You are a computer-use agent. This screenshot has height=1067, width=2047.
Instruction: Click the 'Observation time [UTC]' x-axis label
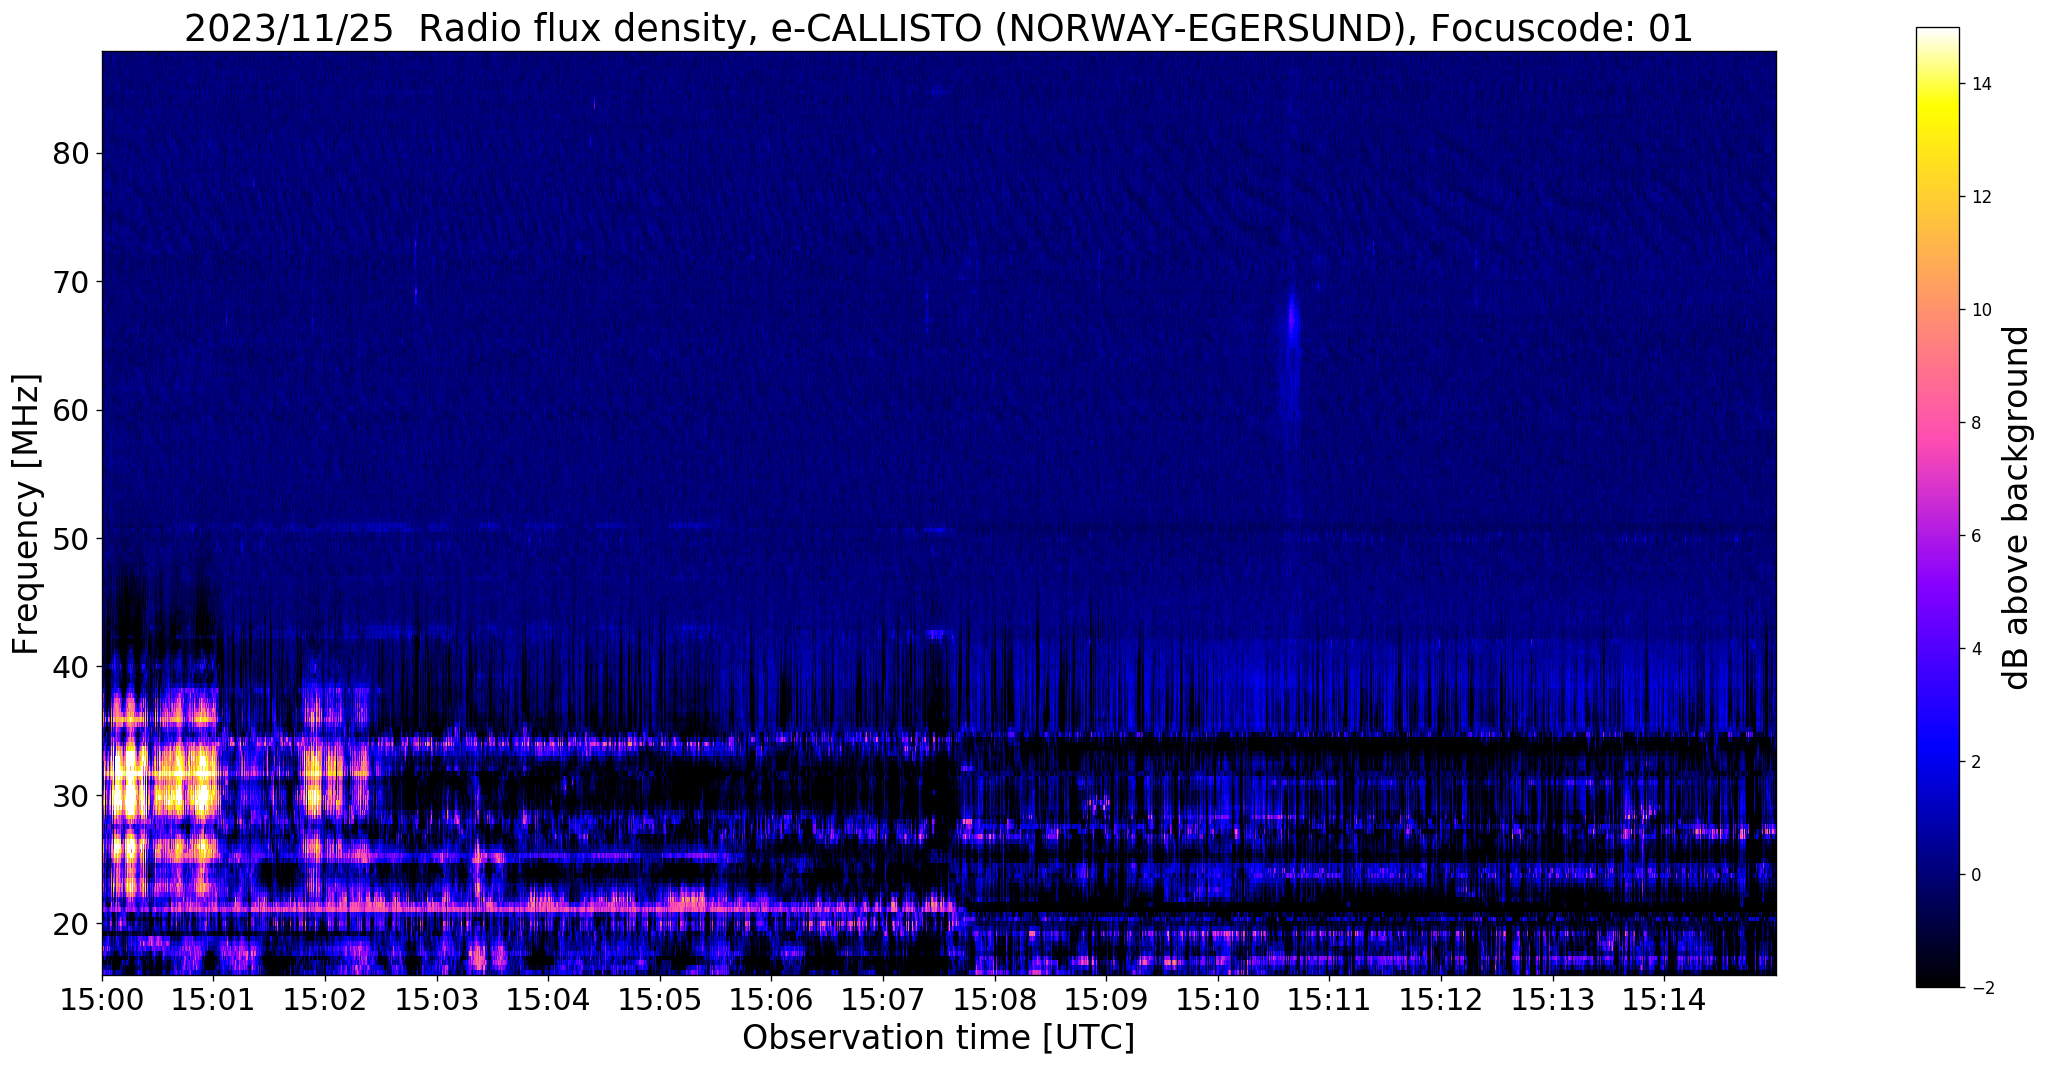click(938, 1038)
